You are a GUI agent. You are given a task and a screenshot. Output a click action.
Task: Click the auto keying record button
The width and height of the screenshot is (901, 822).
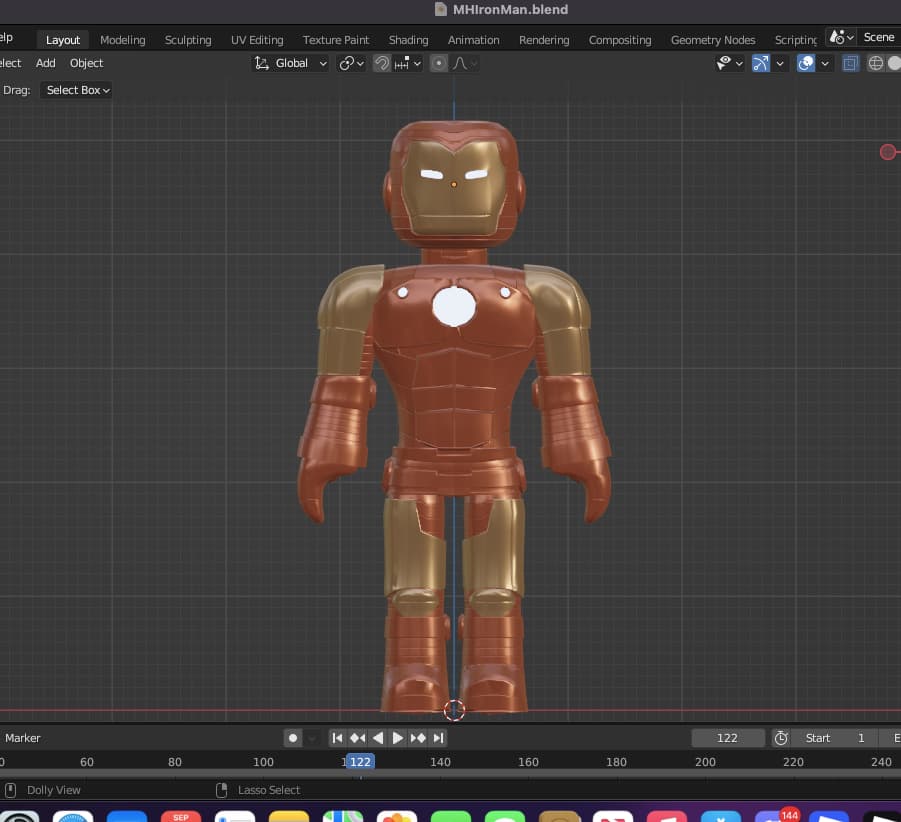pyautogui.click(x=293, y=738)
